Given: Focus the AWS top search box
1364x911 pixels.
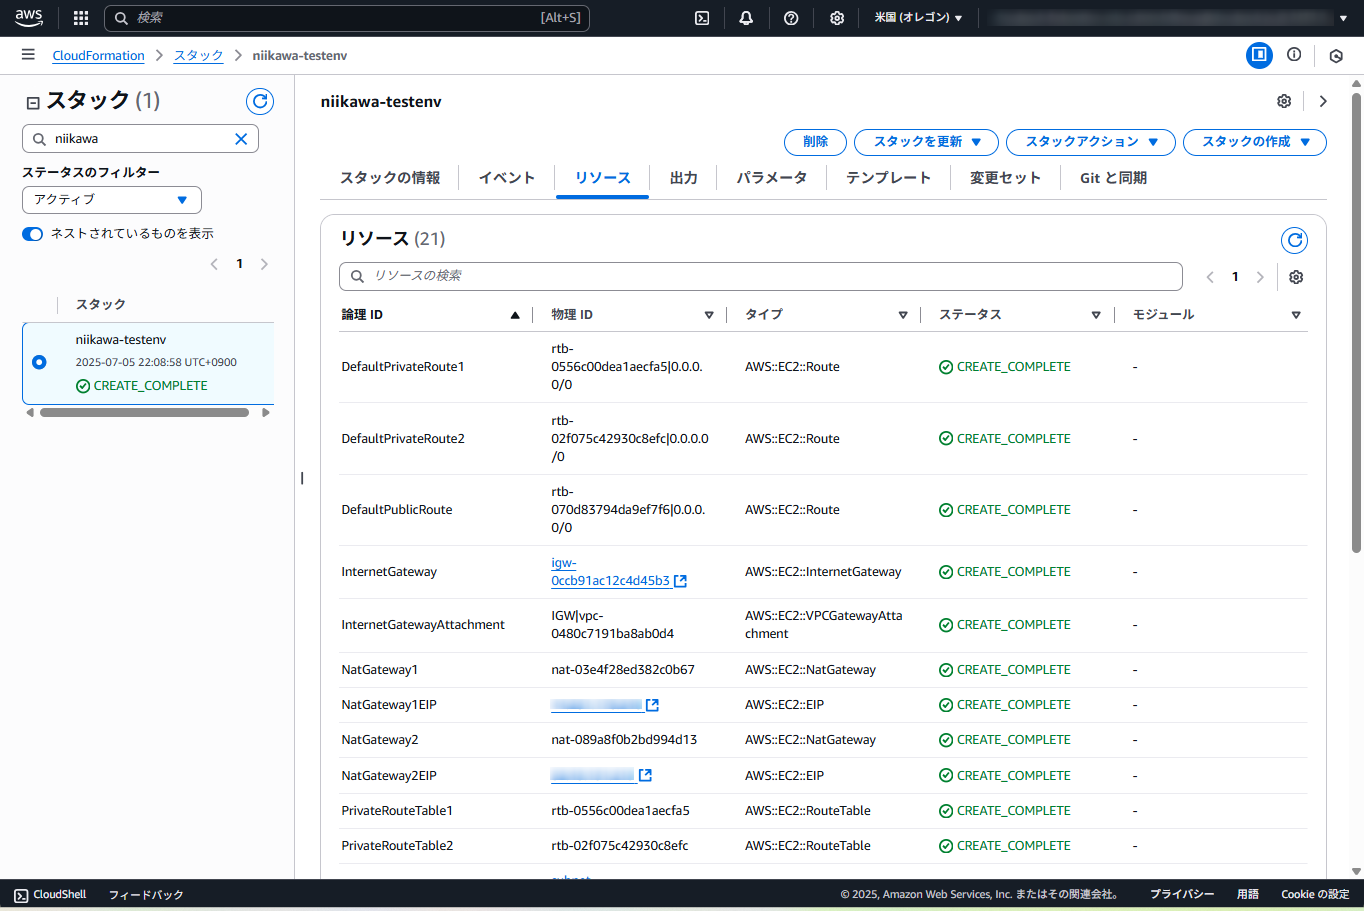Looking at the screenshot, I should point(347,18).
